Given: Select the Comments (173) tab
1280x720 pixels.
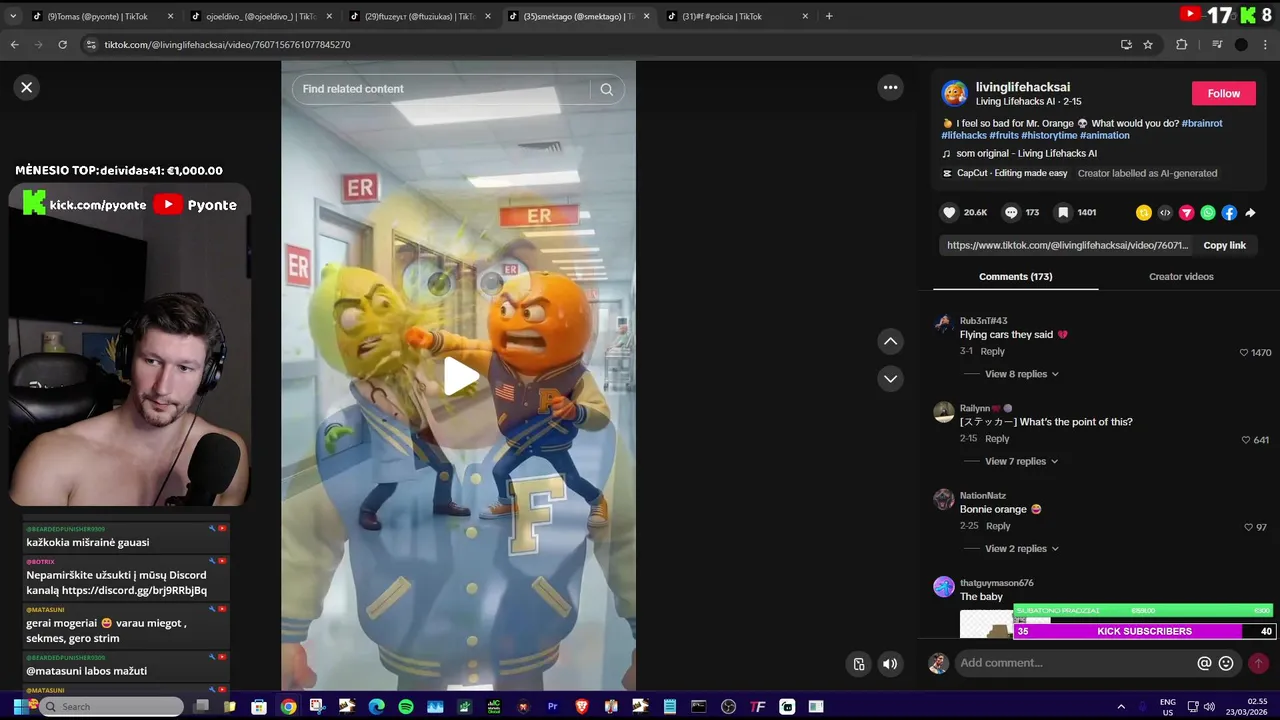Looking at the screenshot, I should coord(1015,276).
